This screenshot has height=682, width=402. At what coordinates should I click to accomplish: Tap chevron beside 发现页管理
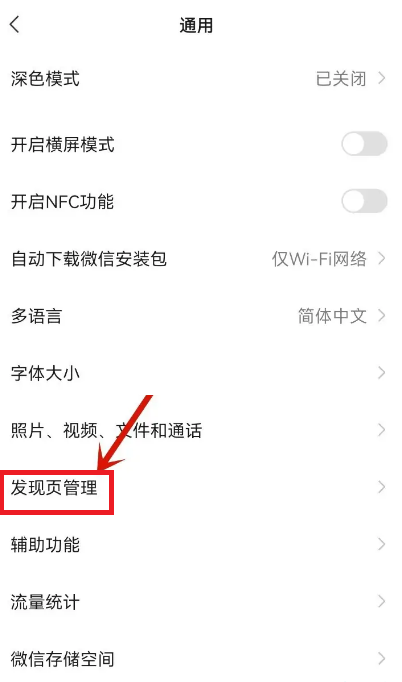(x=382, y=487)
